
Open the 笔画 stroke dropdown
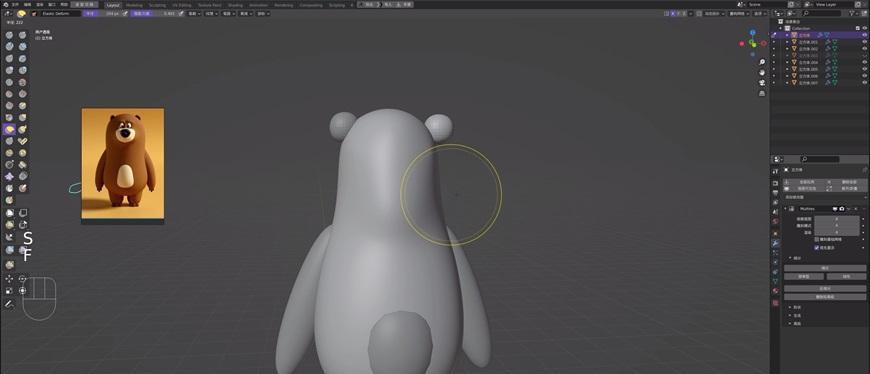click(228, 13)
